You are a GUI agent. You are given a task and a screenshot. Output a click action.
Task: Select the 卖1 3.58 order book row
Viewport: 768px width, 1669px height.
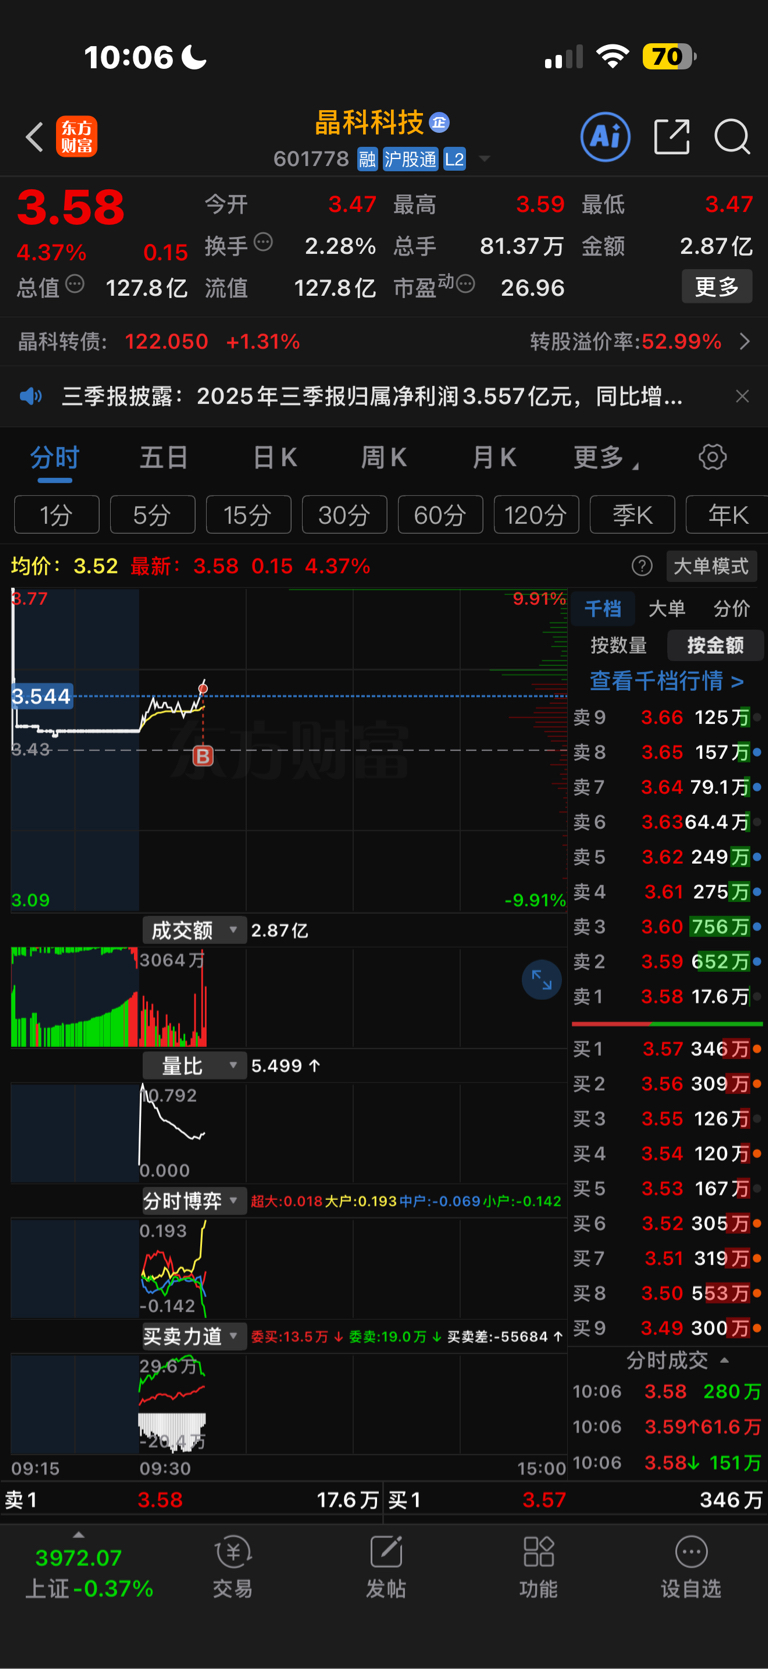click(667, 997)
